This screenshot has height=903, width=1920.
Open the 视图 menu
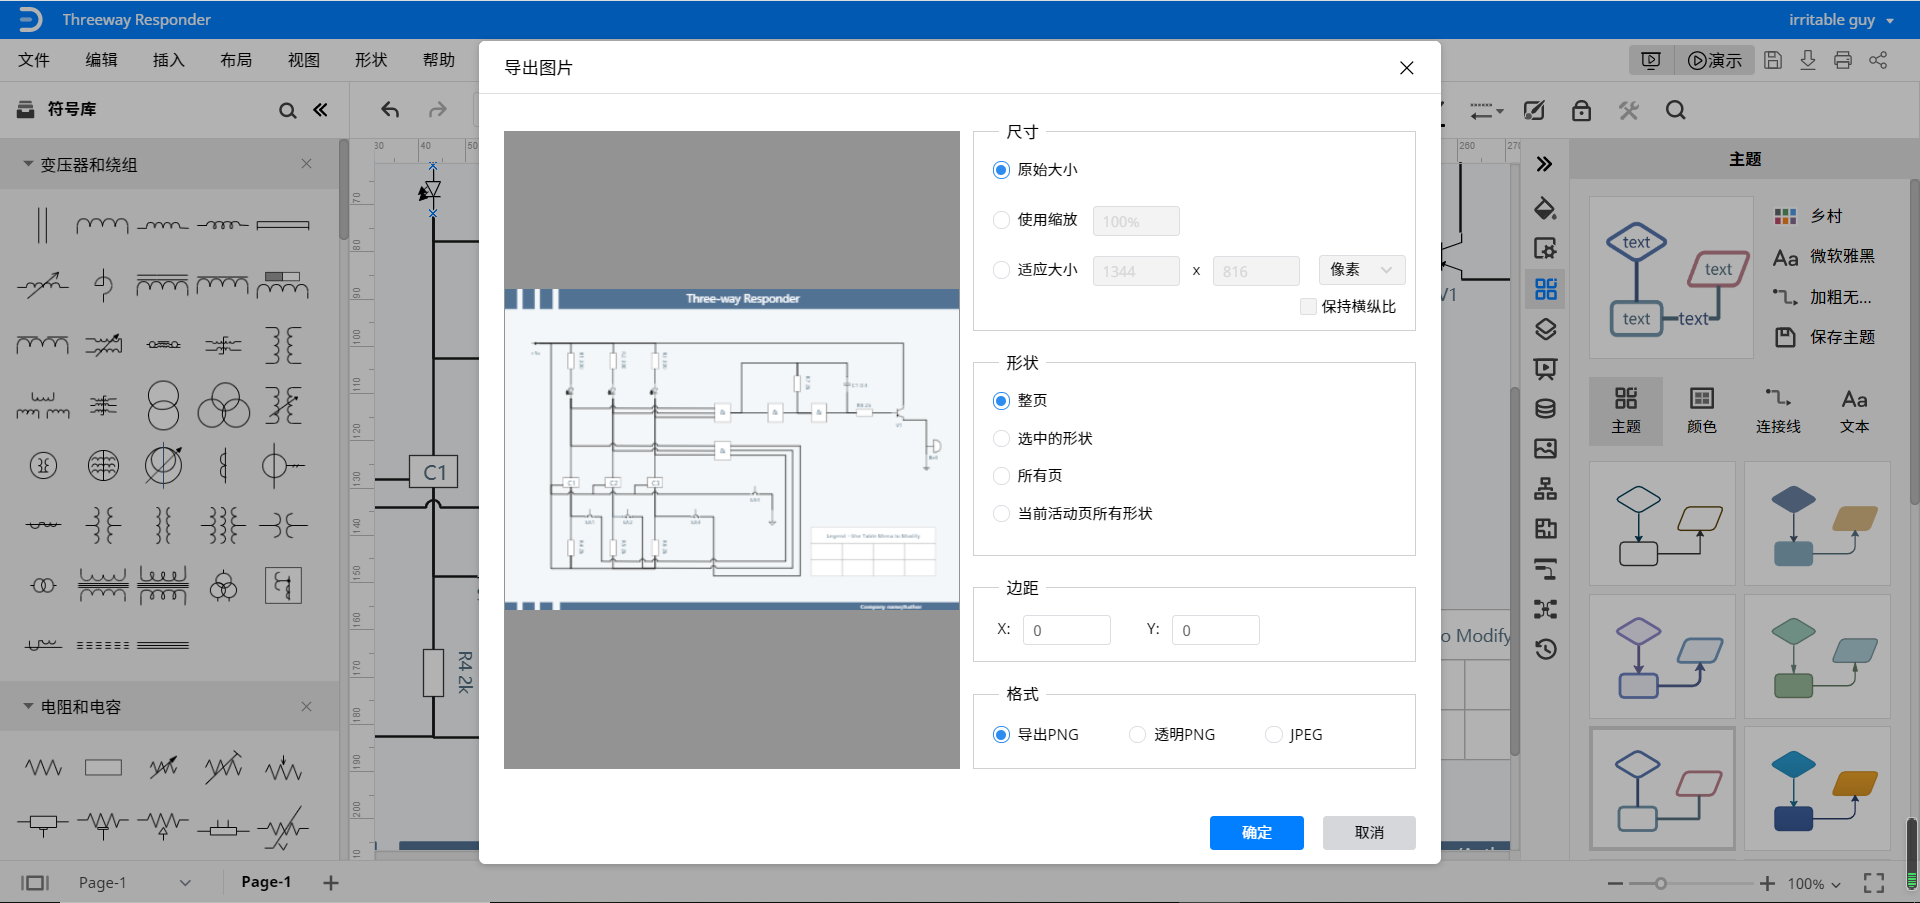(x=304, y=60)
